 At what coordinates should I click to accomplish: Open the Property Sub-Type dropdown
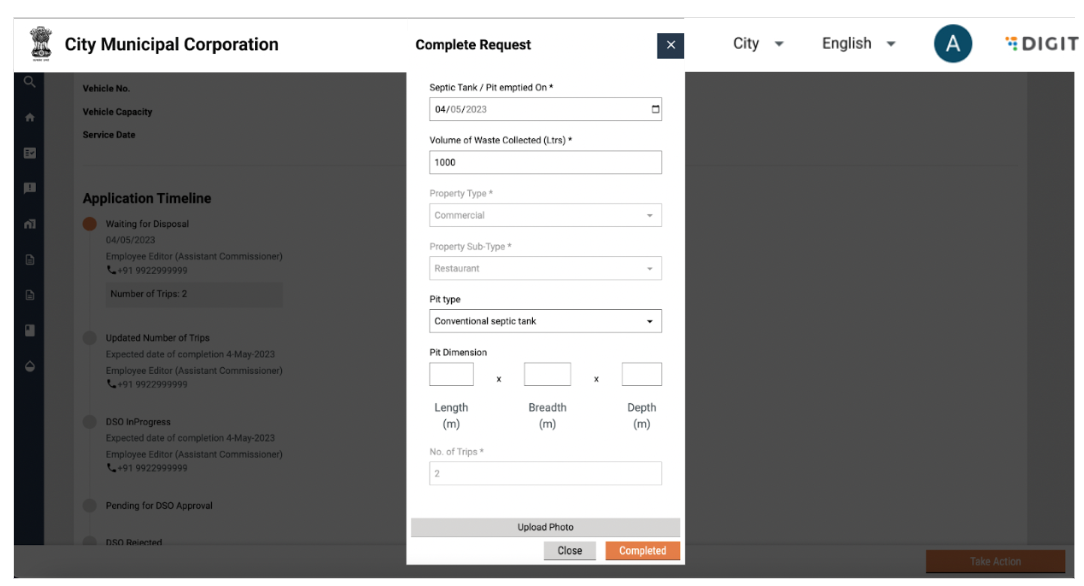tap(545, 268)
